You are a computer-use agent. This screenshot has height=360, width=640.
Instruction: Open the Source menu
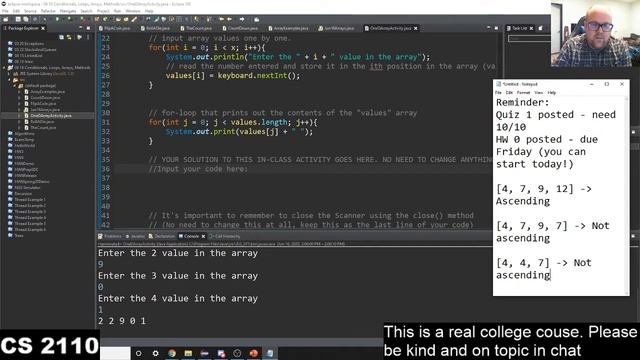pos(30,11)
